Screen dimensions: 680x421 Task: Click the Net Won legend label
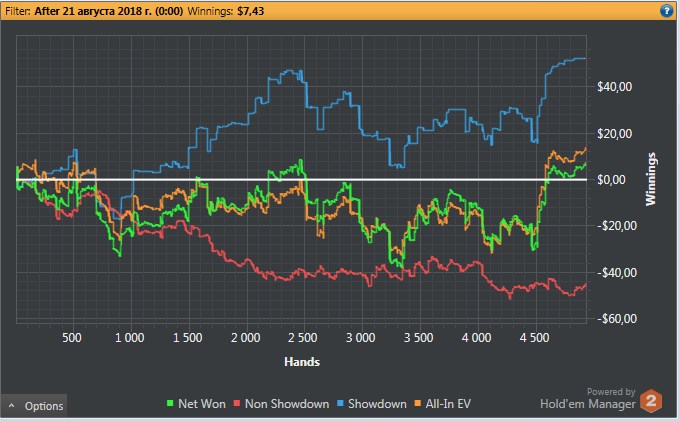[202, 404]
